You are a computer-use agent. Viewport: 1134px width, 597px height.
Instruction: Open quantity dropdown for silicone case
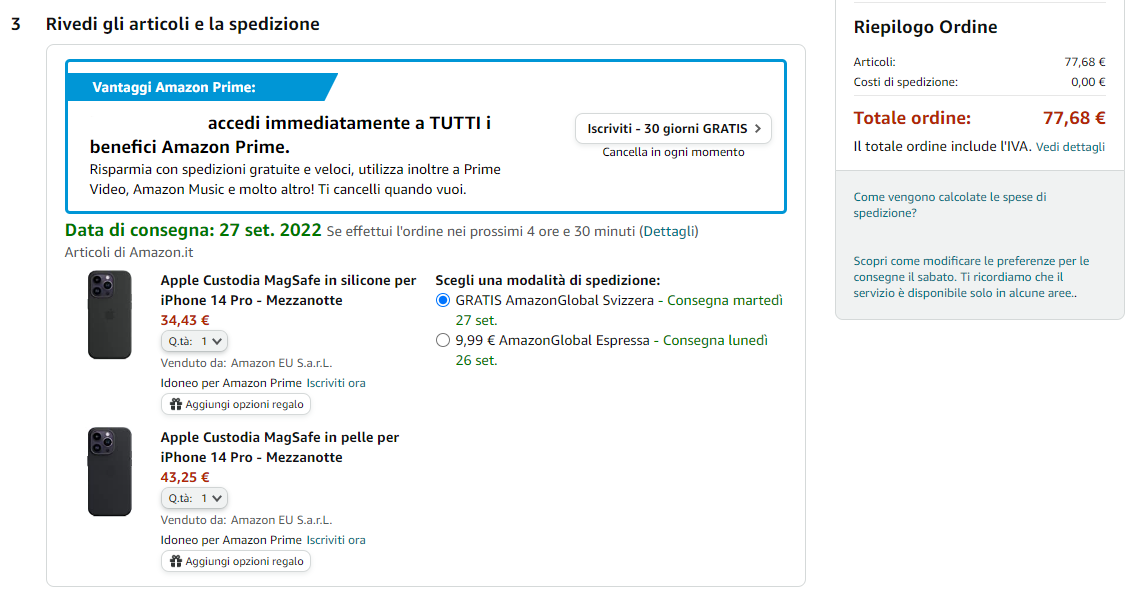[x=195, y=341]
